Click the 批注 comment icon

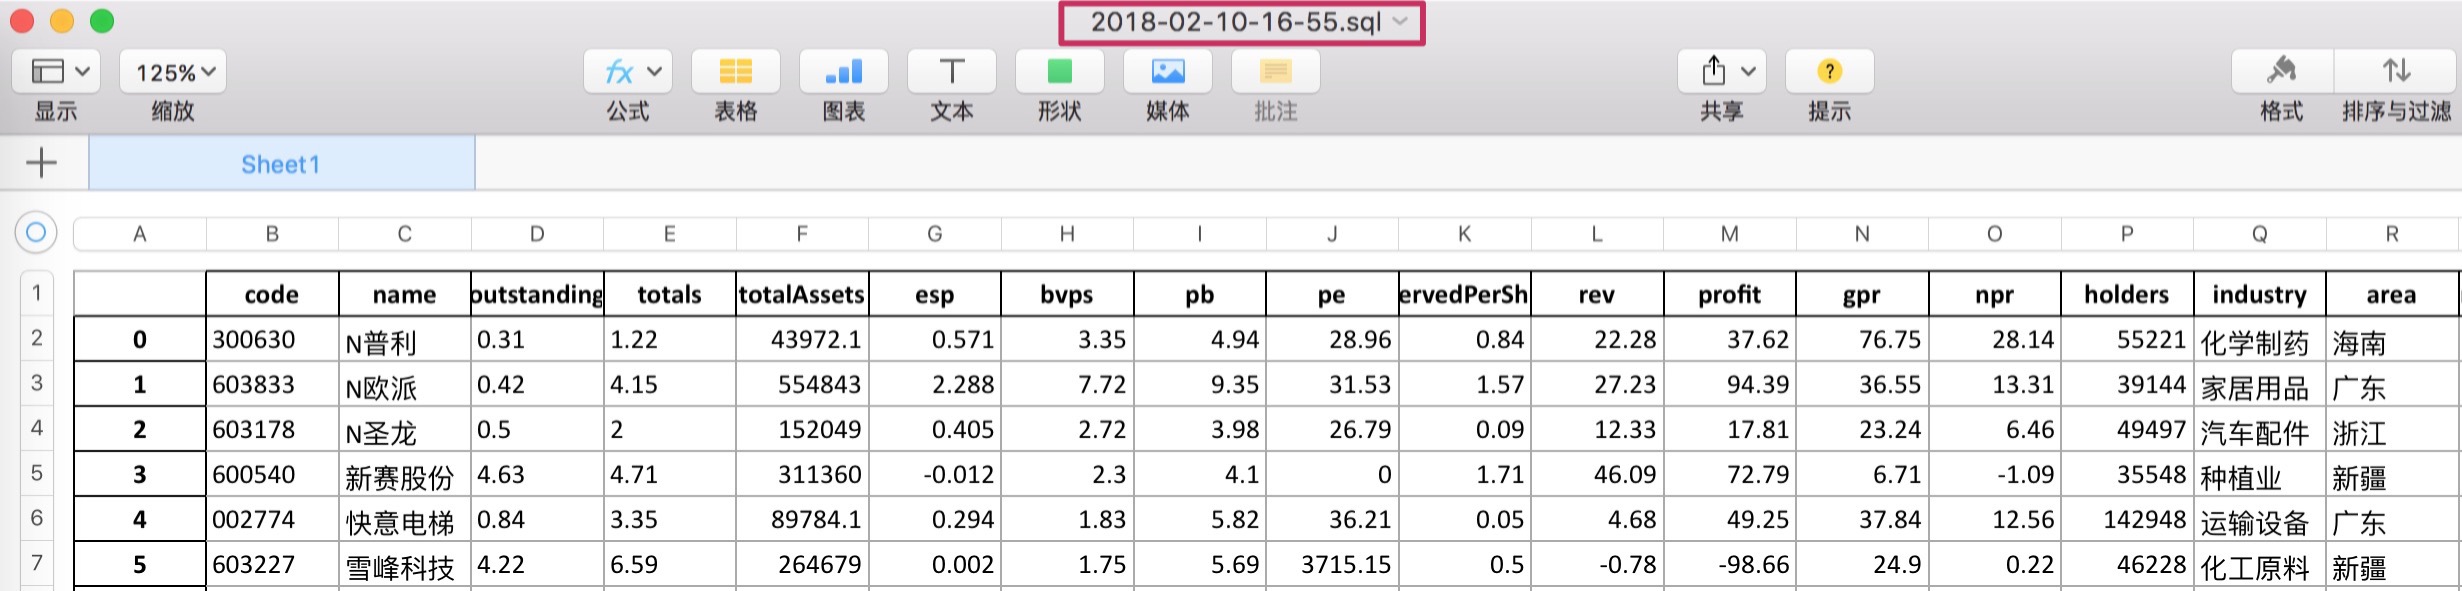tap(1276, 72)
